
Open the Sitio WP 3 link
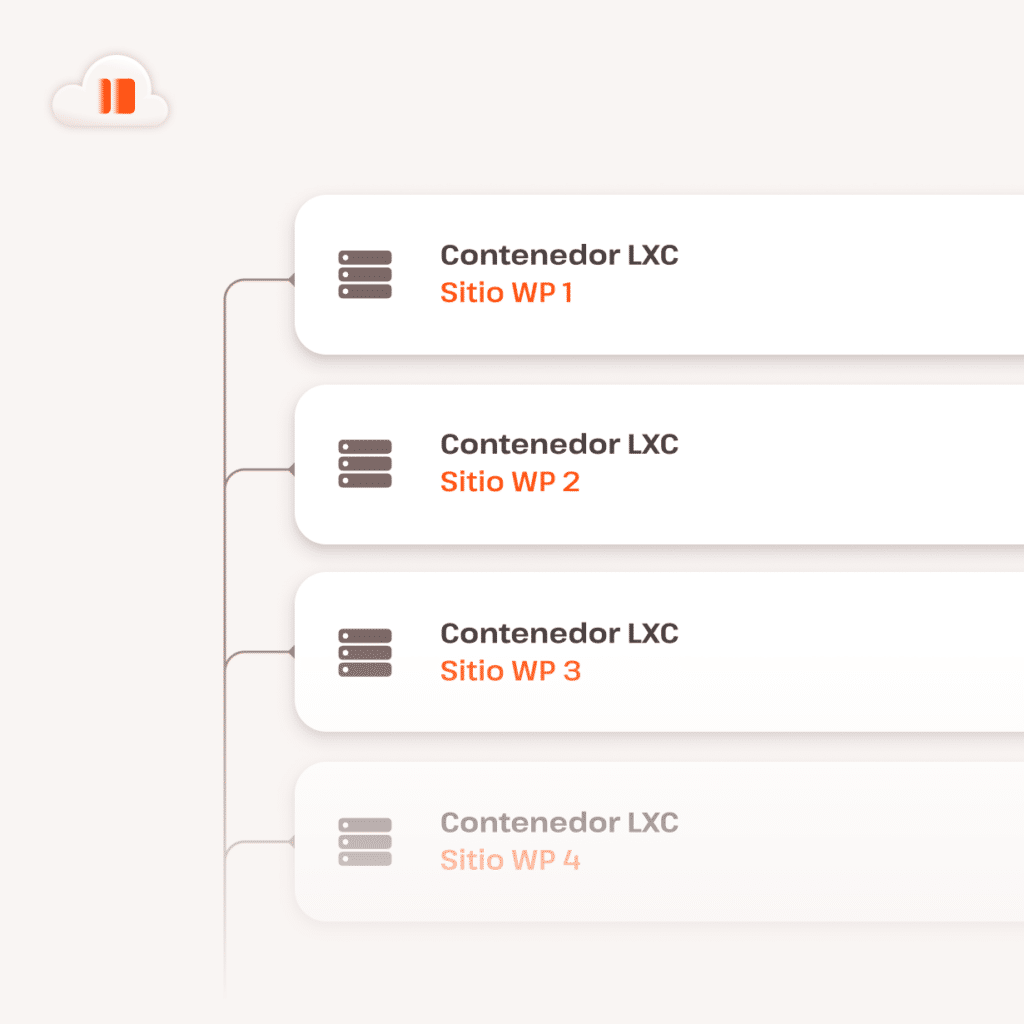510,671
